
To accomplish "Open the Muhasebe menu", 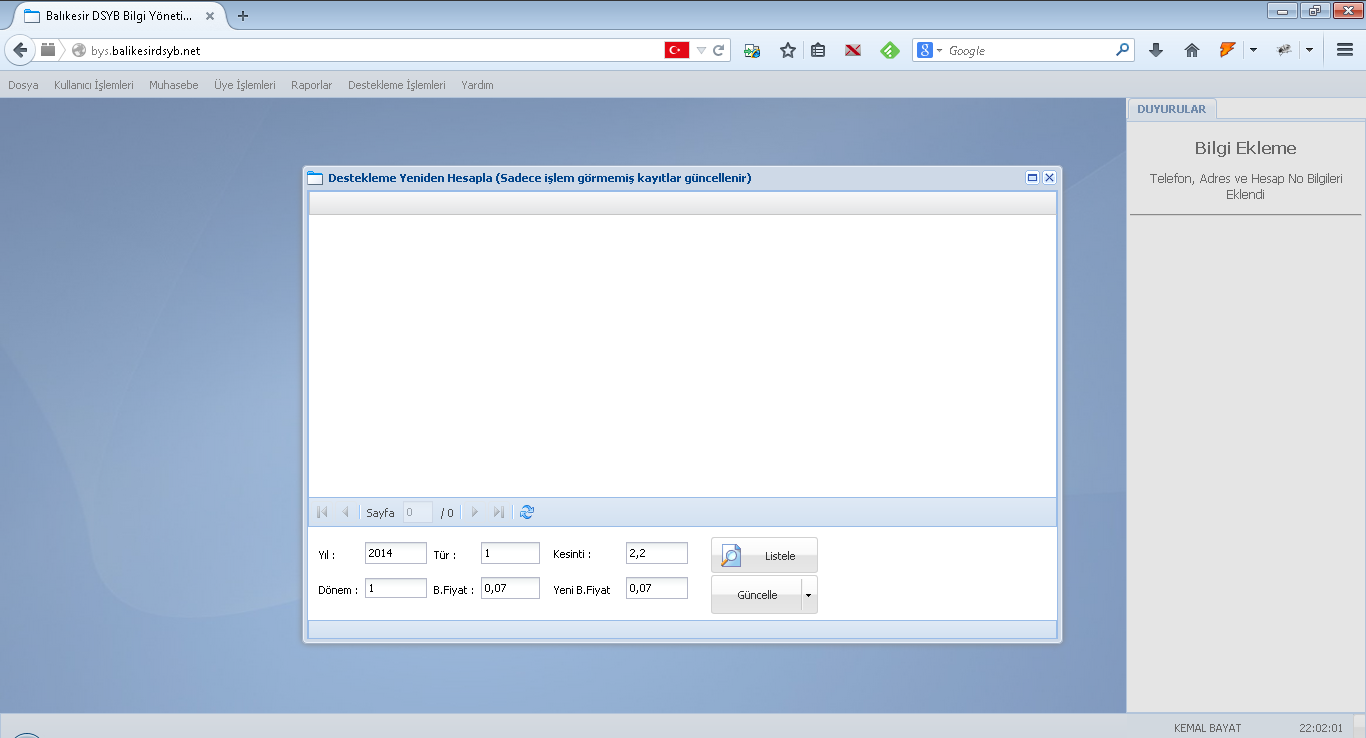I will pyautogui.click(x=174, y=85).
